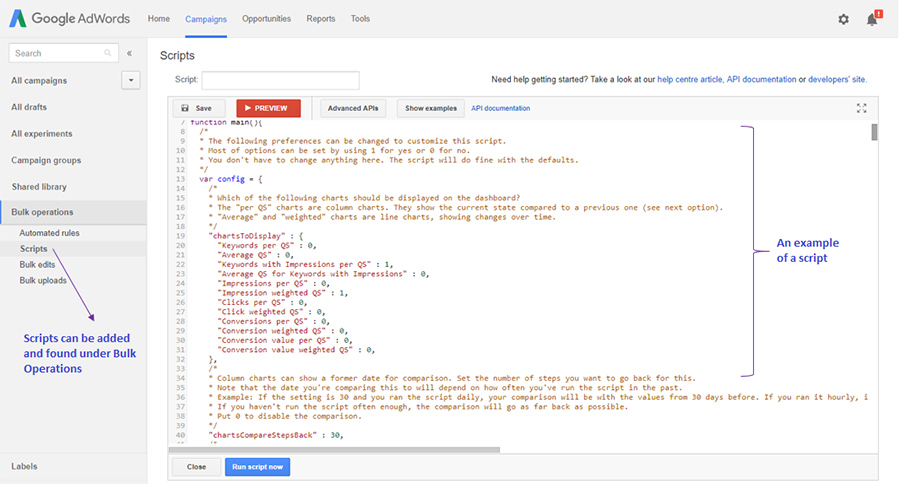The height and width of the screenshot is (484, 900).
Task: Visit the developers' site link
Action: click(x=836, y=79)
